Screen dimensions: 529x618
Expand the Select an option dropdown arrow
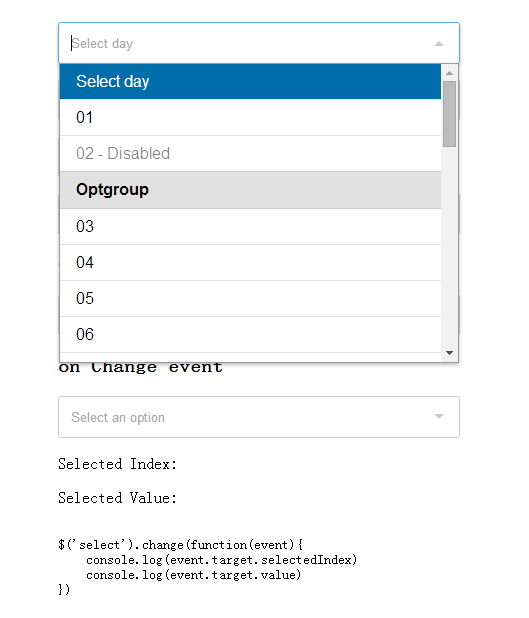coord(439,416)
